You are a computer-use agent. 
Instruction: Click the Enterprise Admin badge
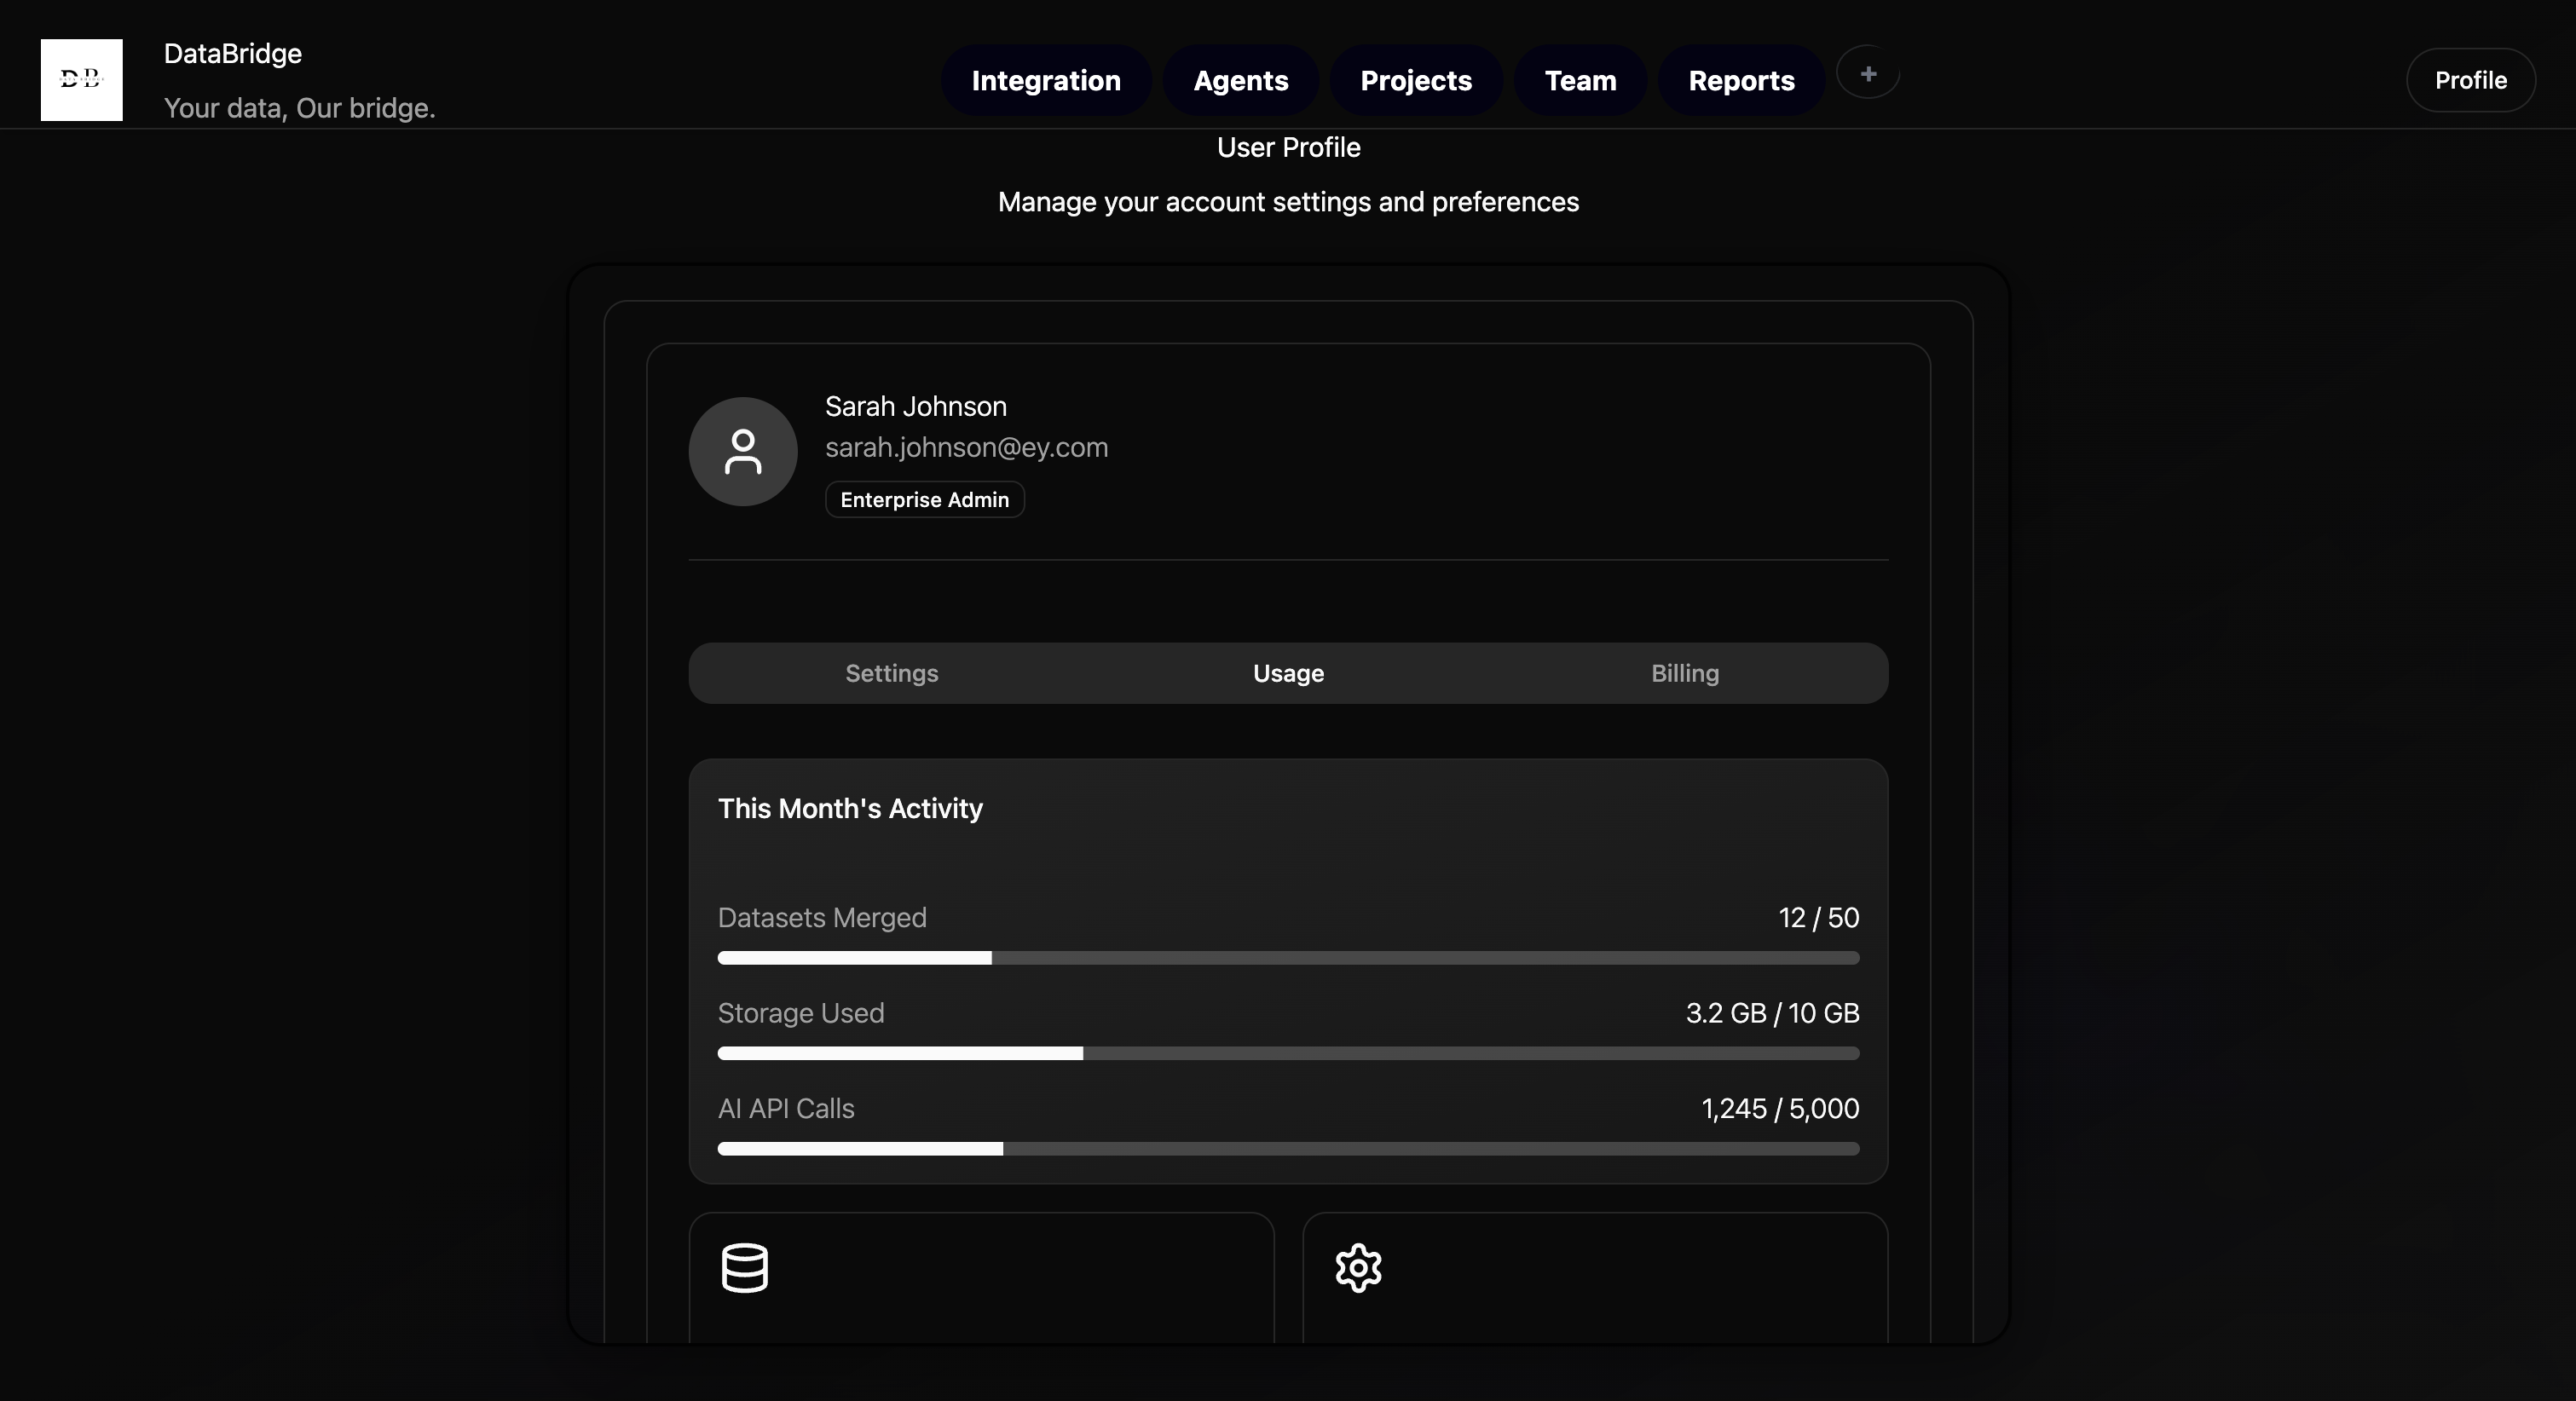click(923, 499)
